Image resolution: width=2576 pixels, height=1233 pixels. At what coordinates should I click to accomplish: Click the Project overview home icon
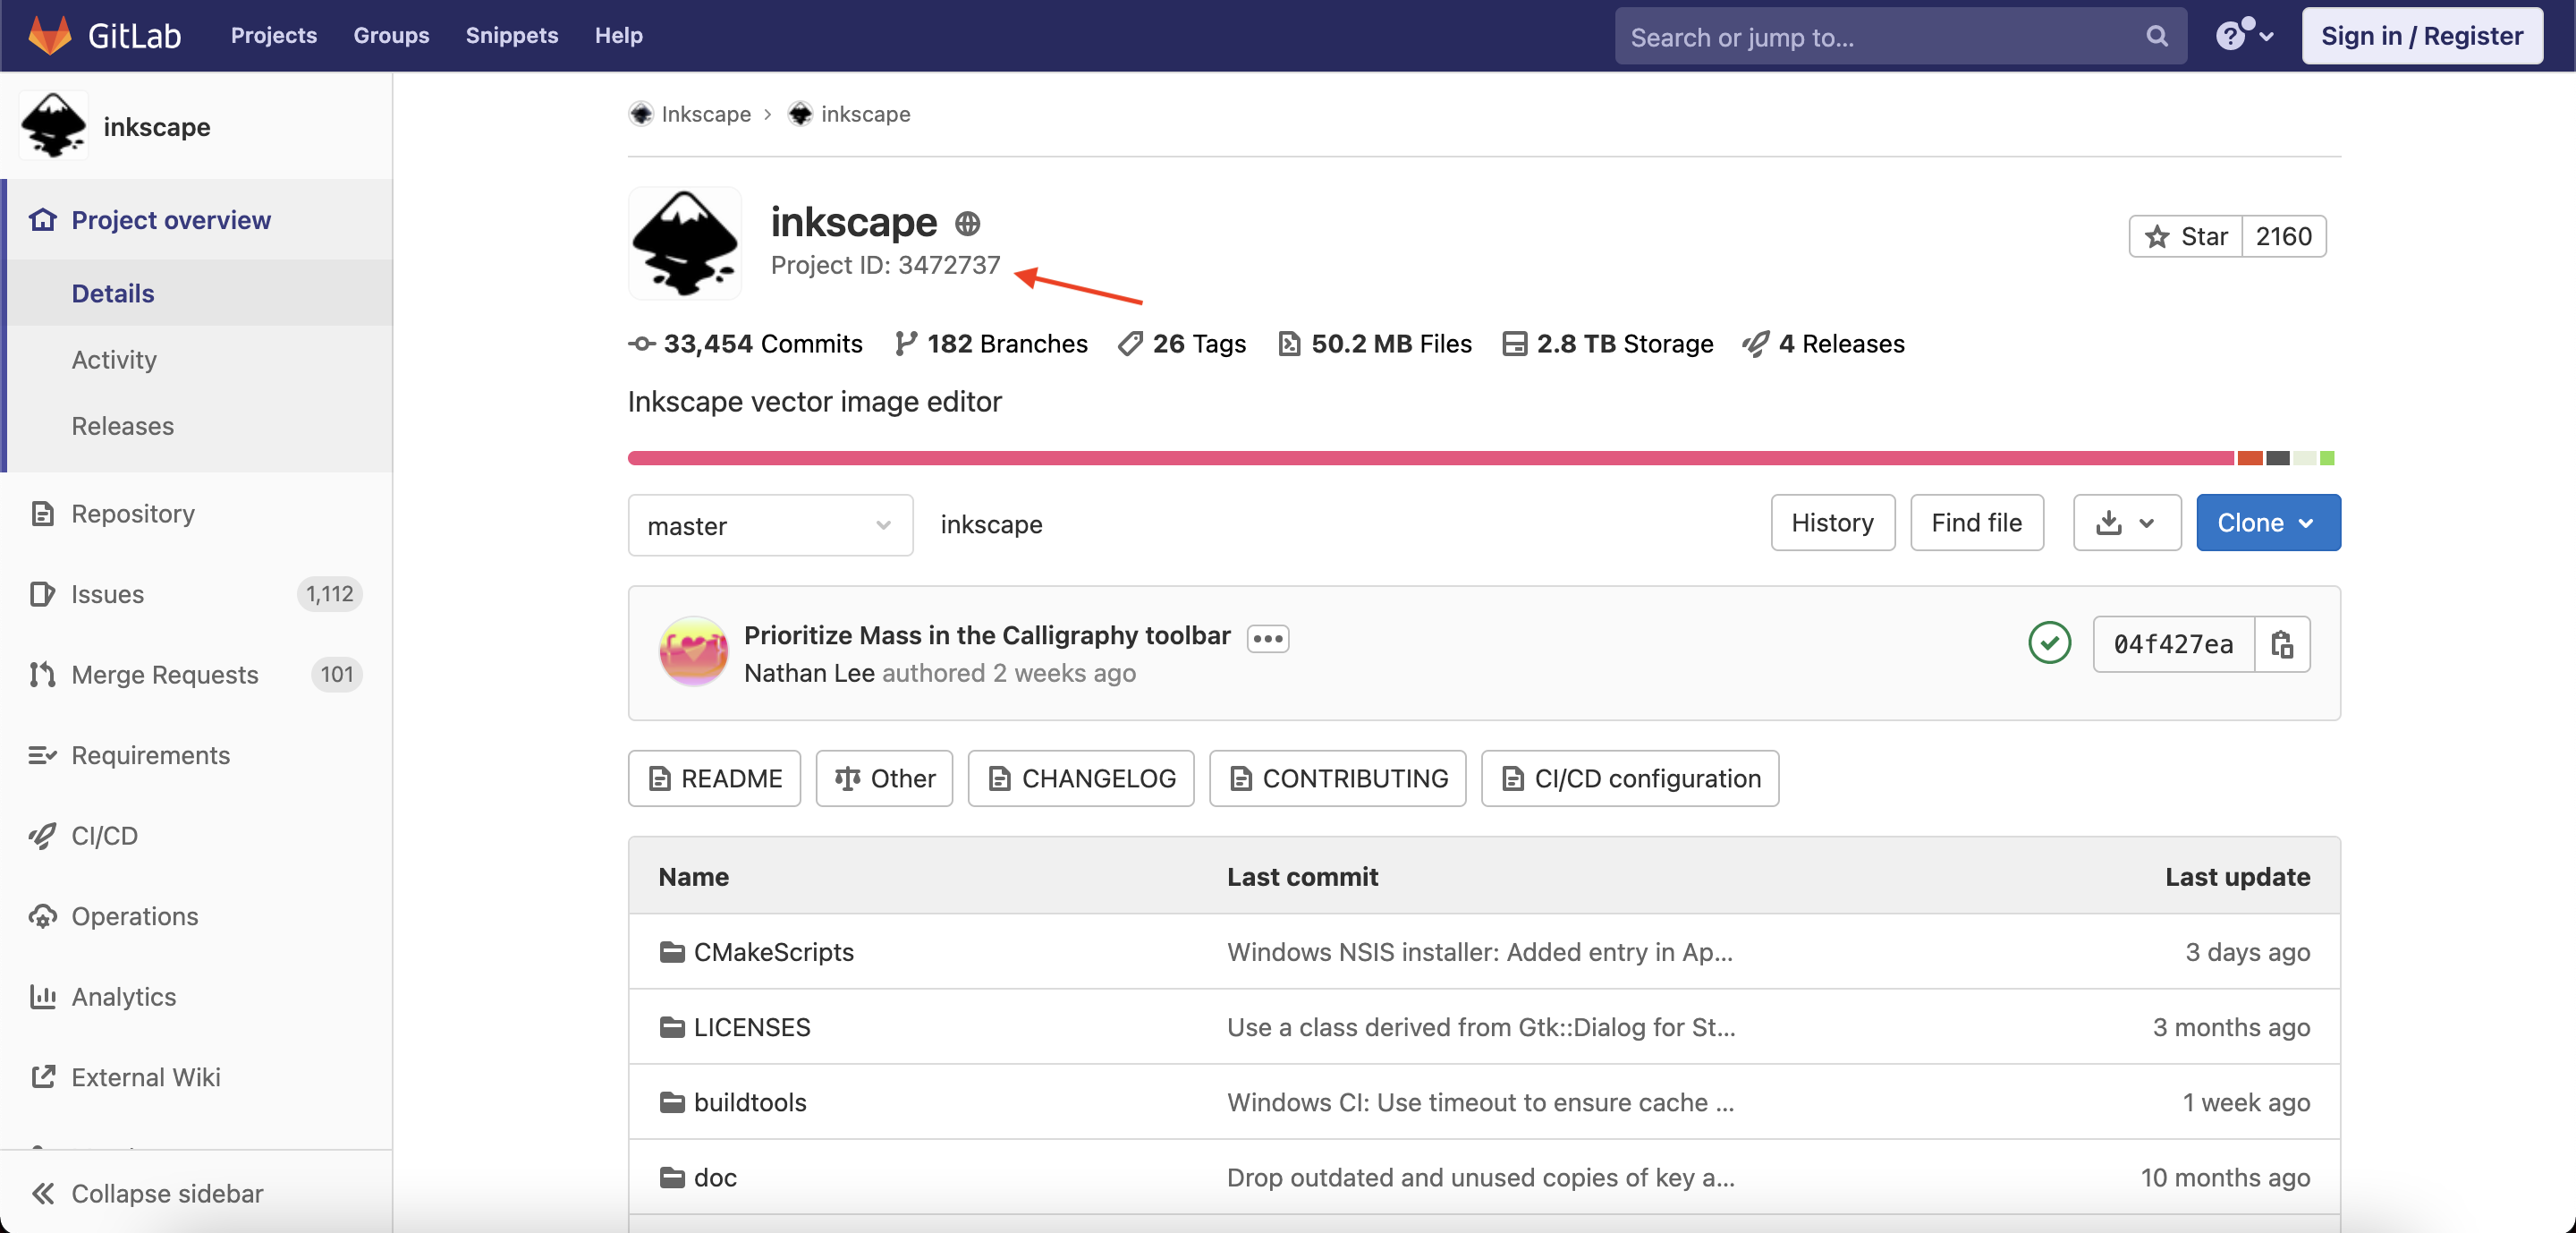point(42,219)
